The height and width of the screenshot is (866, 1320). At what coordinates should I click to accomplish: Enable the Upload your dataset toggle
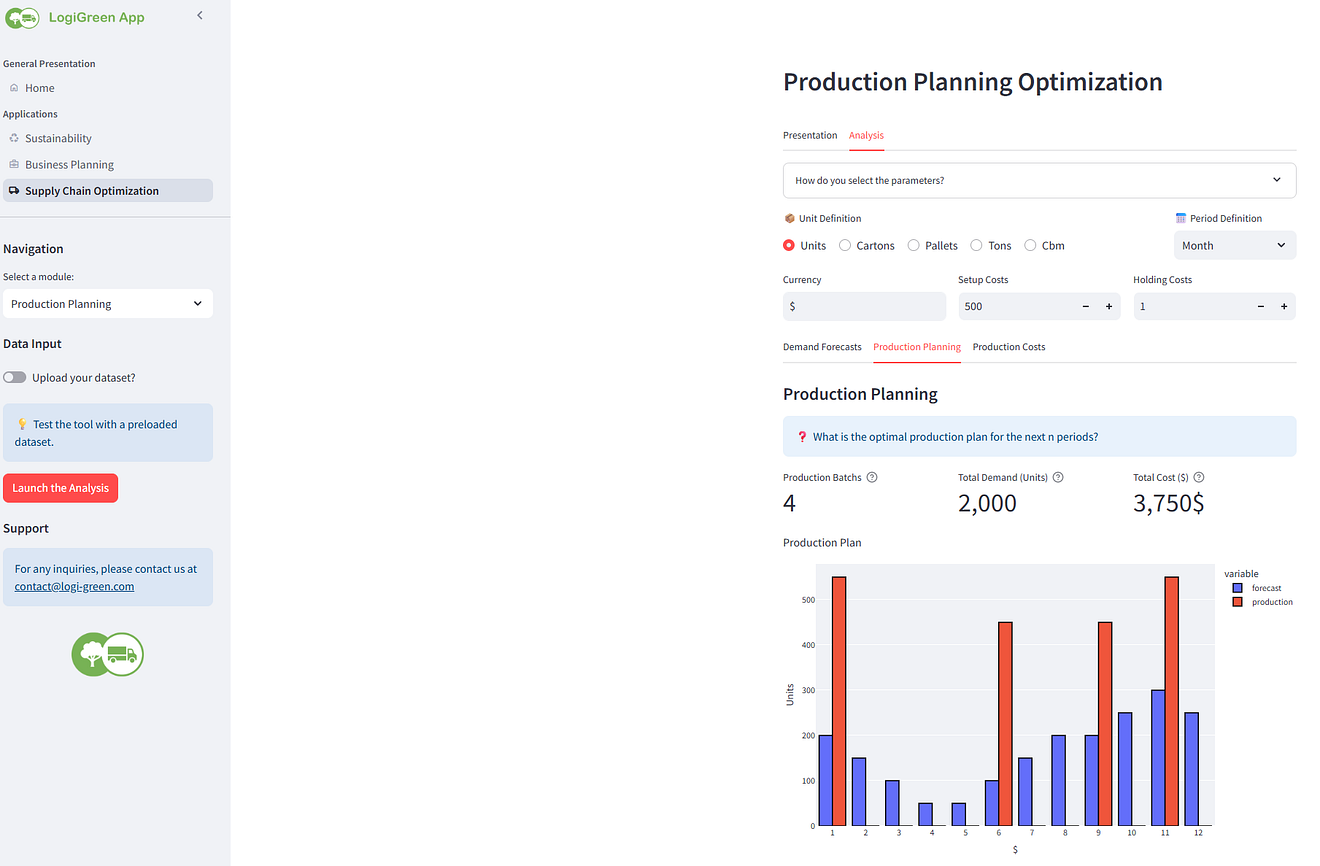(15, 378)
